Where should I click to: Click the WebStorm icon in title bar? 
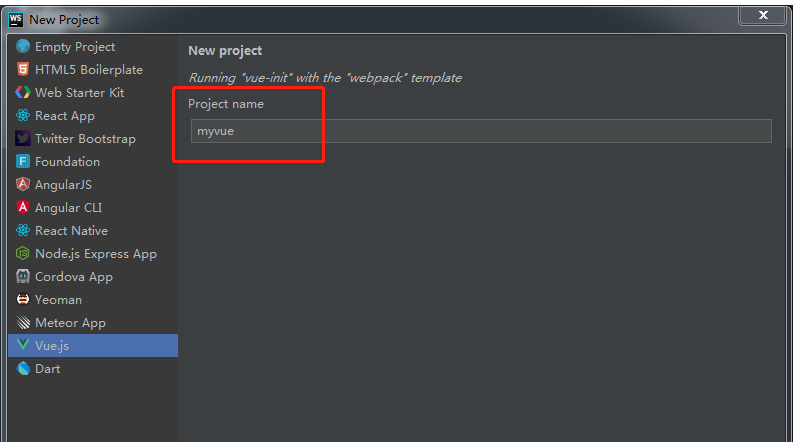(x=16, y=19)
